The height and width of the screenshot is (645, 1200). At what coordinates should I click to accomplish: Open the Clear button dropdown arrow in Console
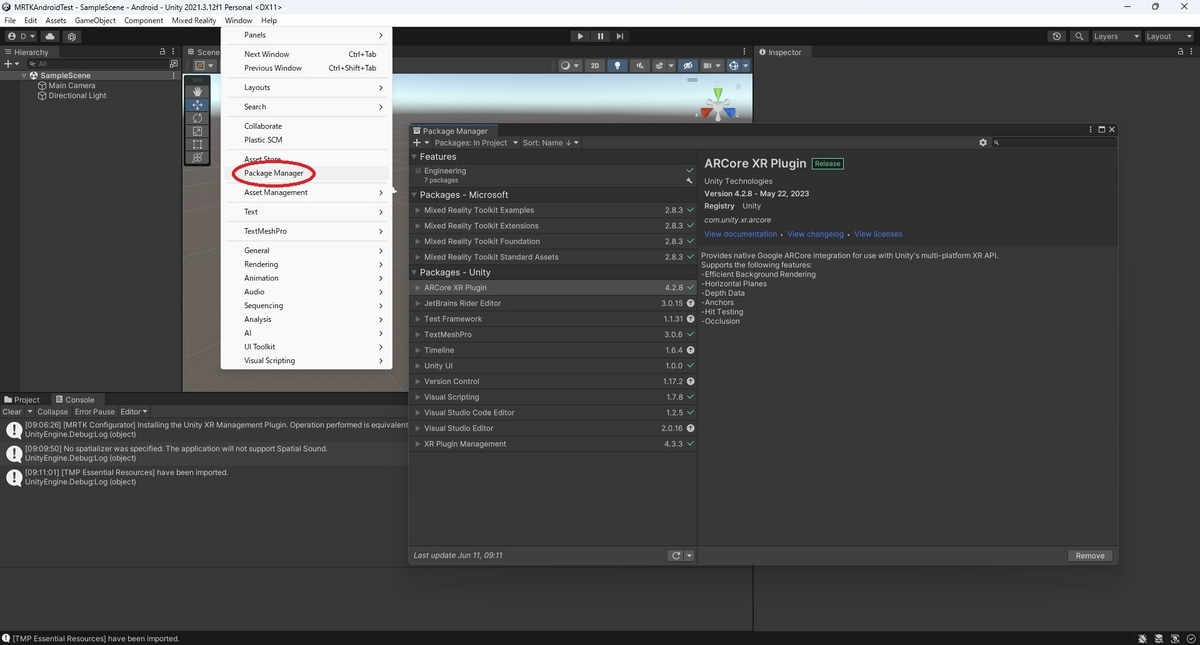[30, 412]
